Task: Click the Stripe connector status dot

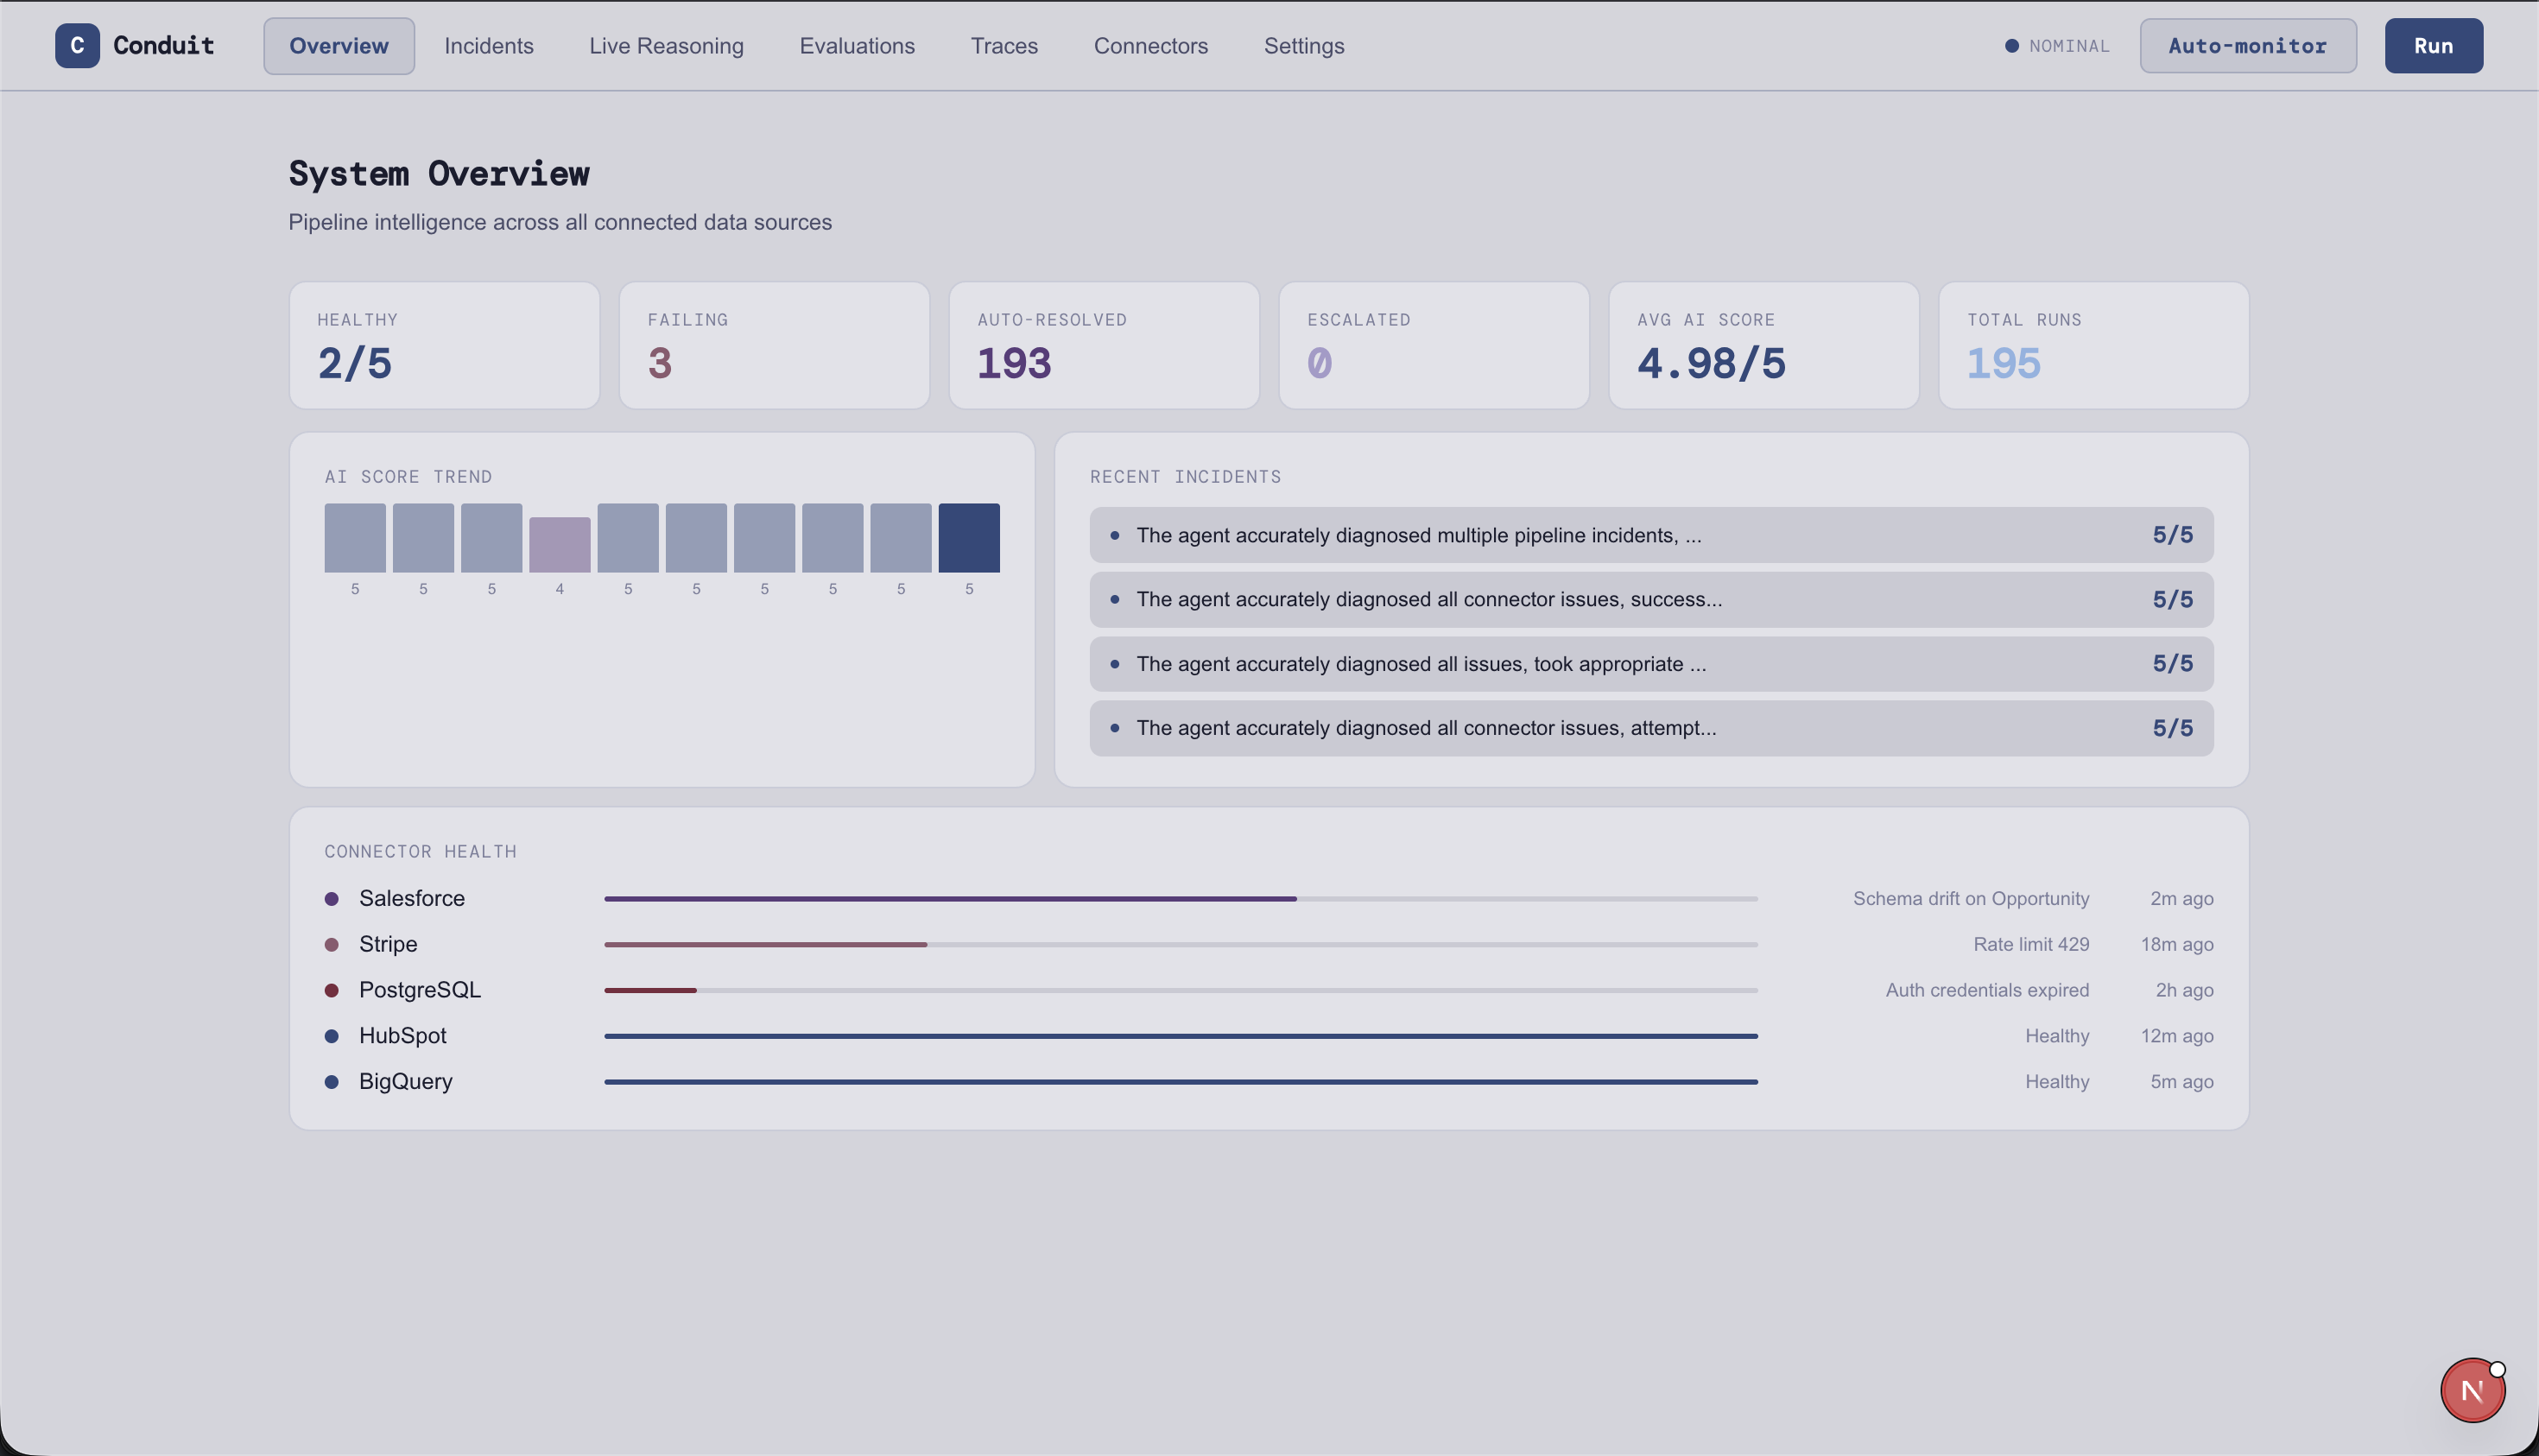Action: (332, 945)
